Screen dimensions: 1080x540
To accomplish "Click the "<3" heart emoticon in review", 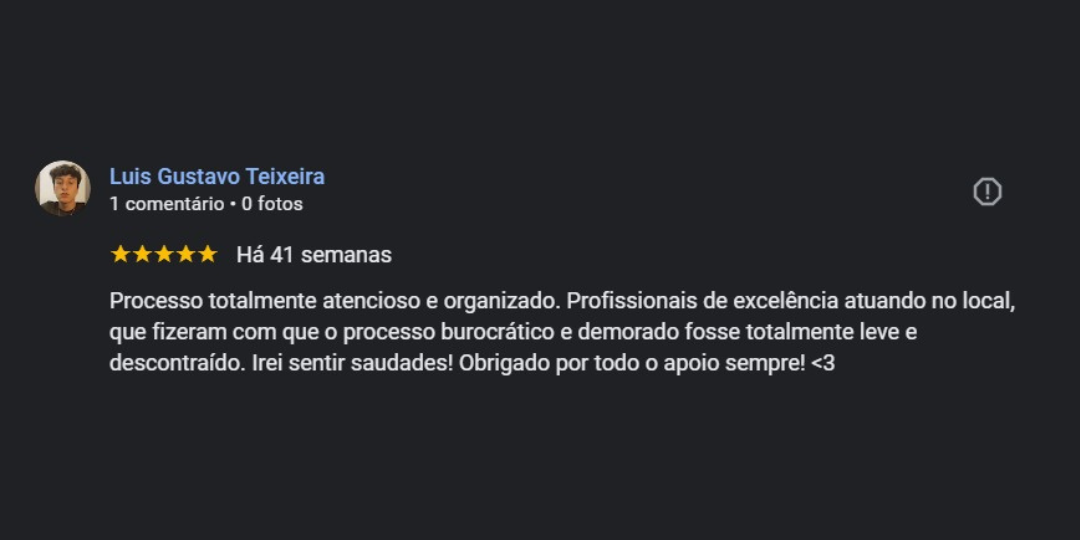I will [823, 363].
